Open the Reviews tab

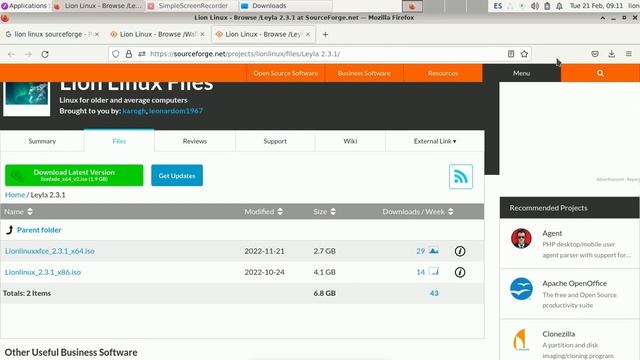(195, 141)
